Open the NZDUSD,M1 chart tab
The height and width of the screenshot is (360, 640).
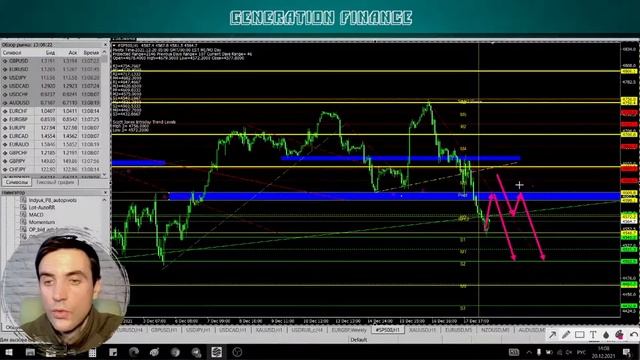coord(495,330)
